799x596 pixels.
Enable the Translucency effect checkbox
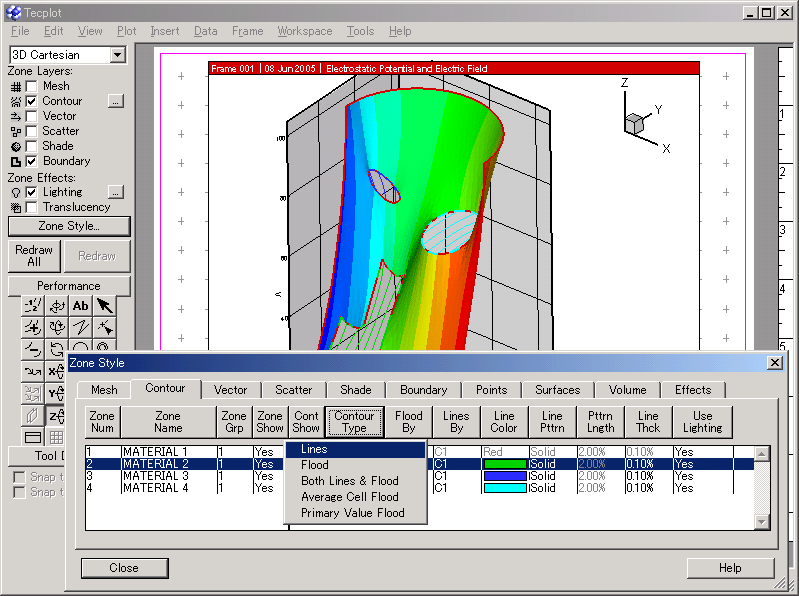[32, 207]
